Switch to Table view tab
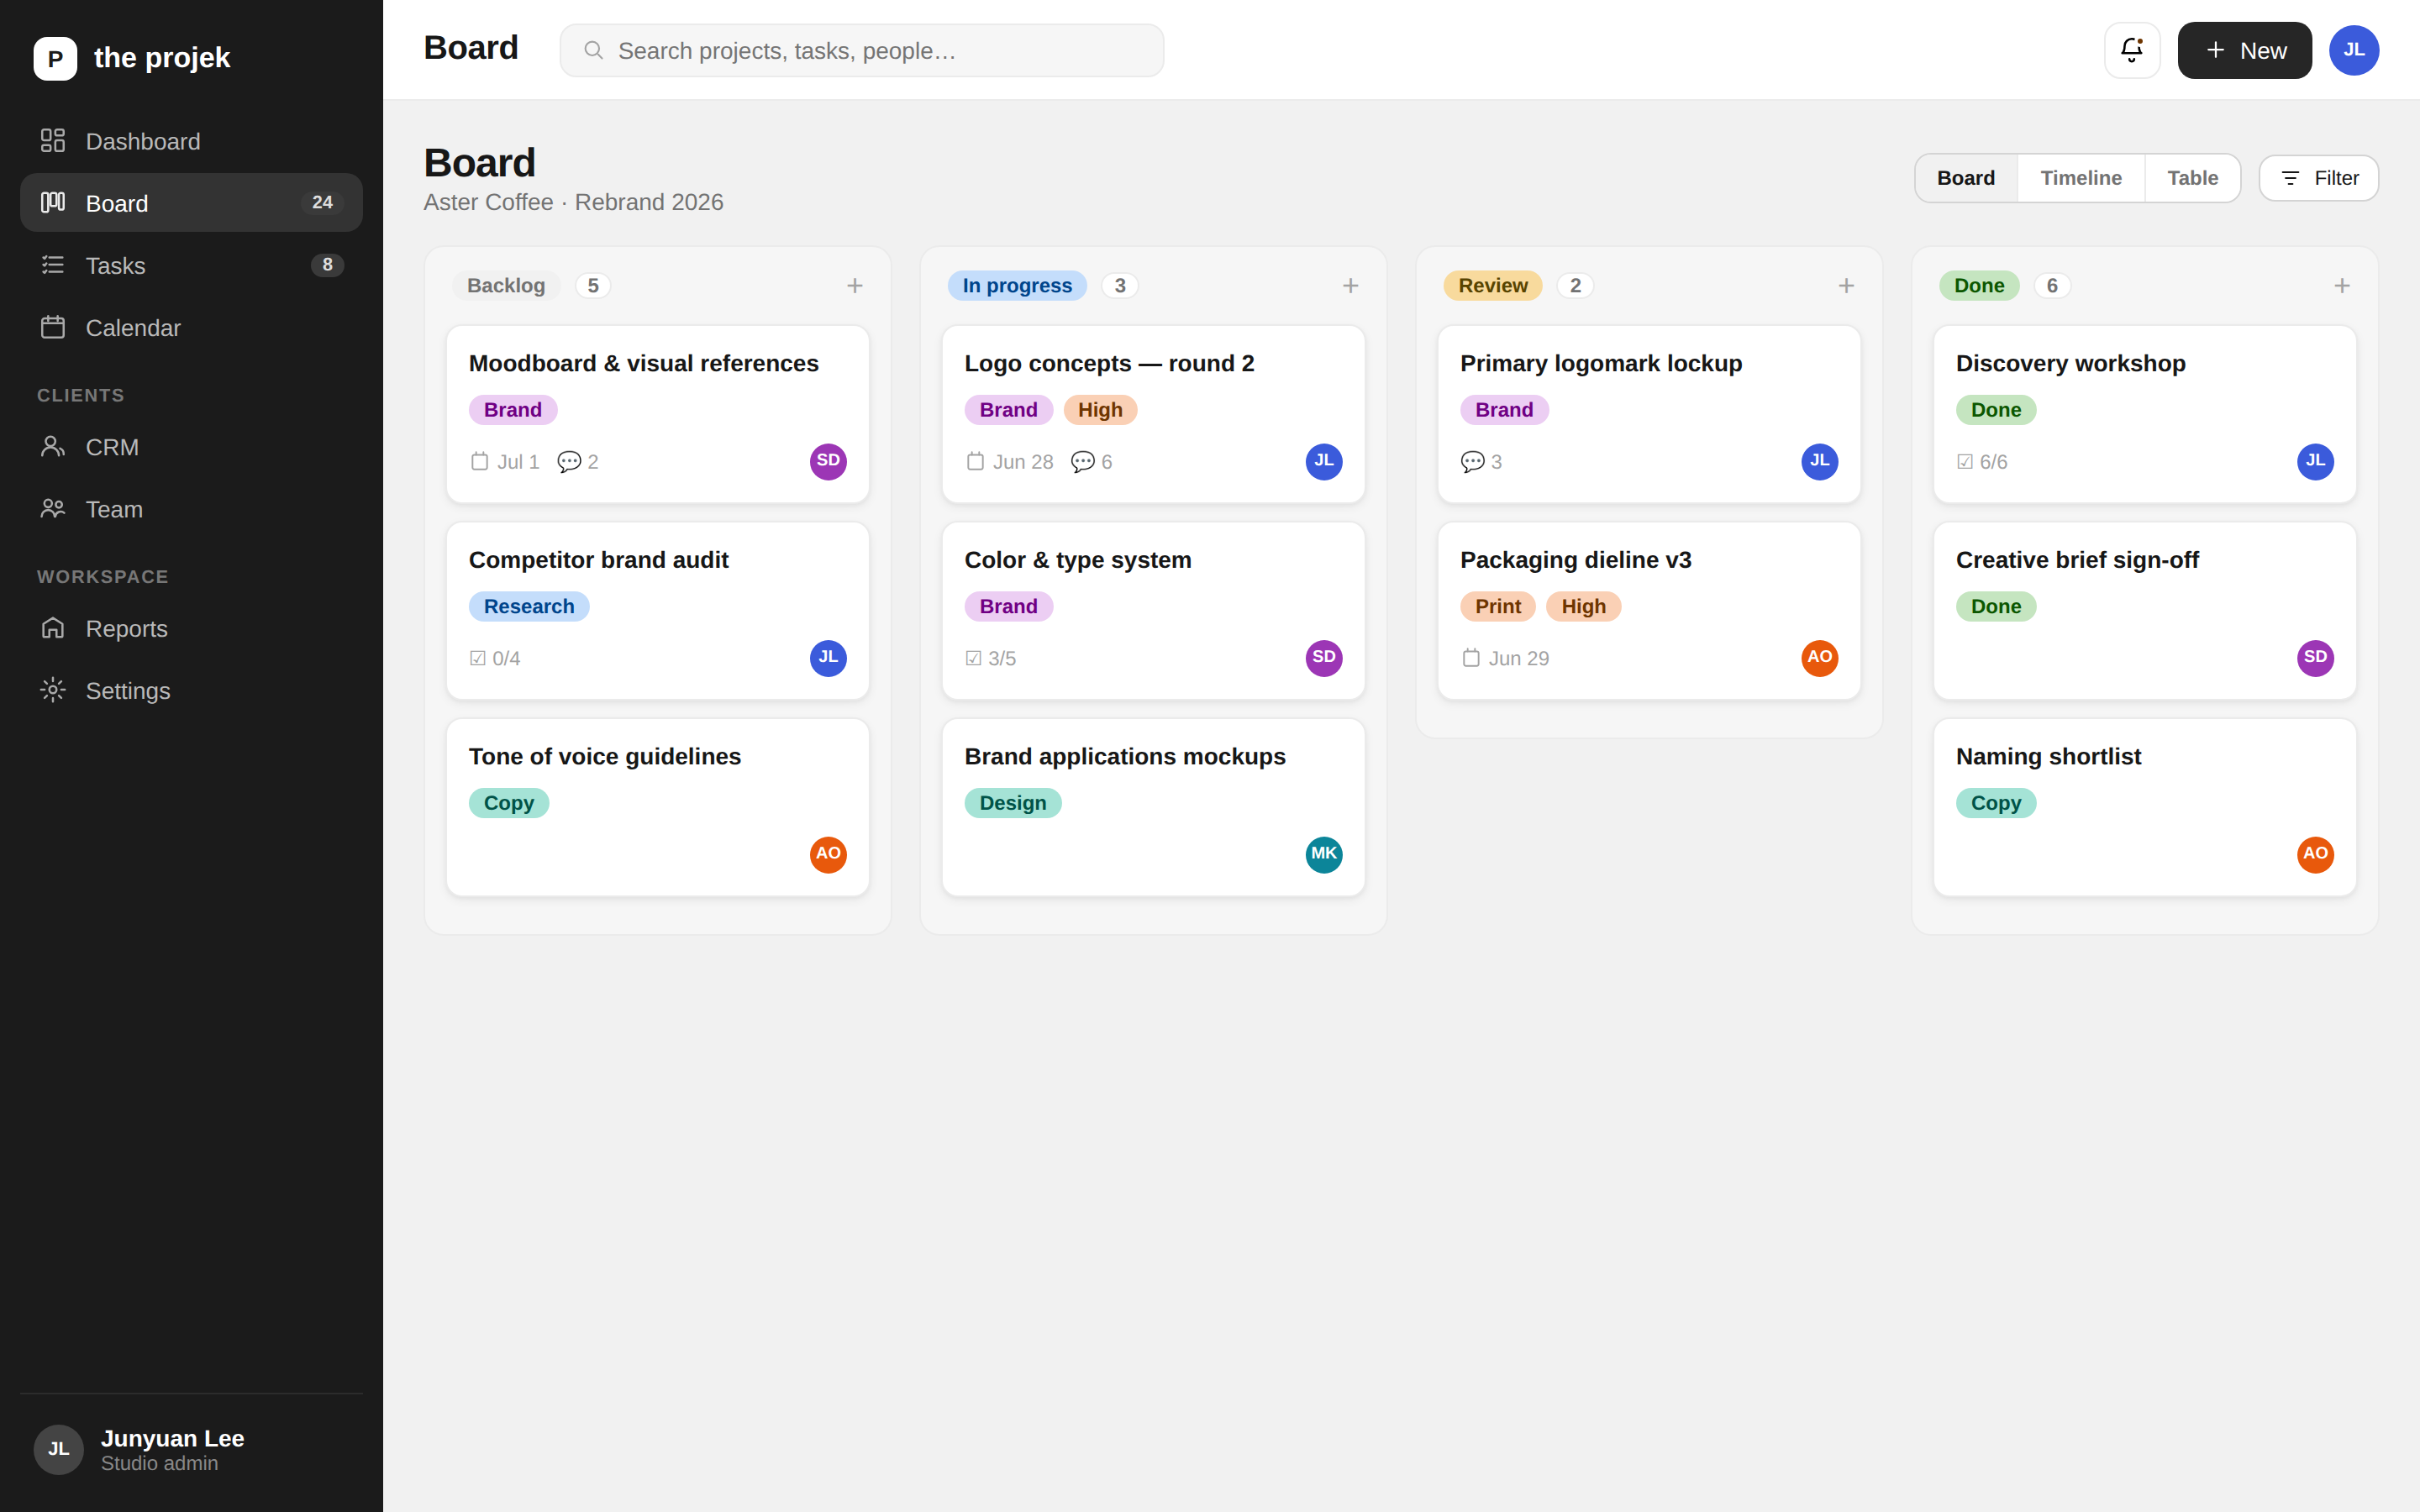 tap(2192, 178)
